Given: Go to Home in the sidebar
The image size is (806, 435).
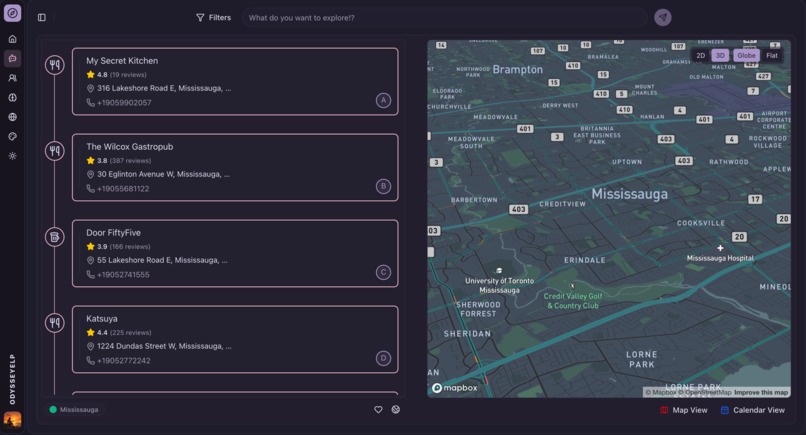Looking at the screenshot, I should [x=12, y=39].
